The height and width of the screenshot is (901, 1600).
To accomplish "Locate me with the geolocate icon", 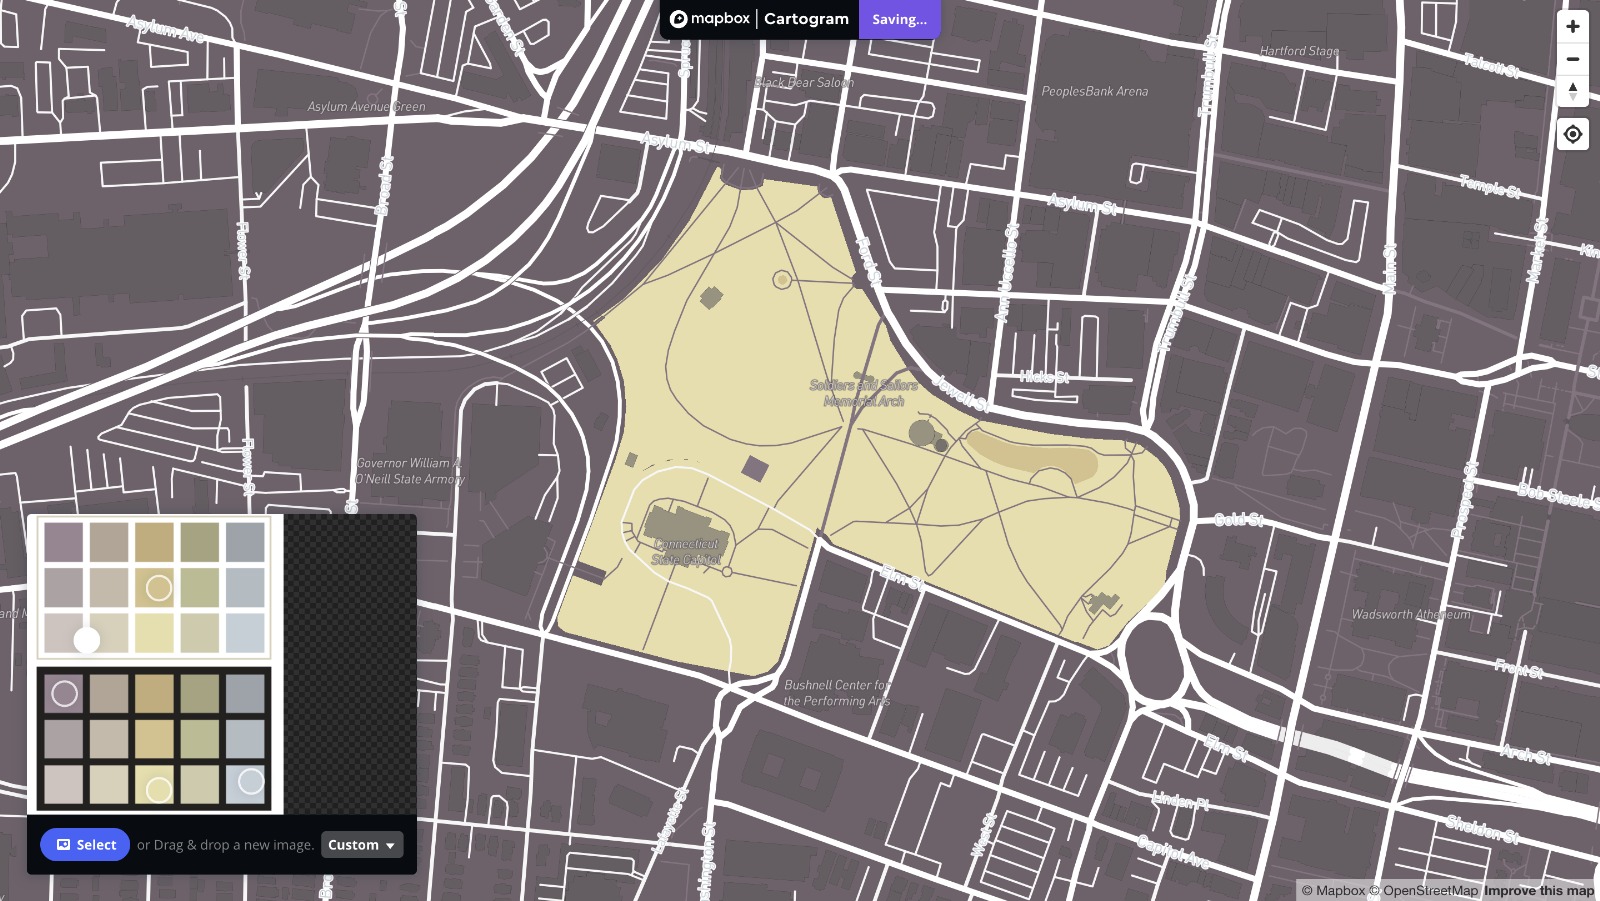I will pyautogui.click(x=1573, y=134).
